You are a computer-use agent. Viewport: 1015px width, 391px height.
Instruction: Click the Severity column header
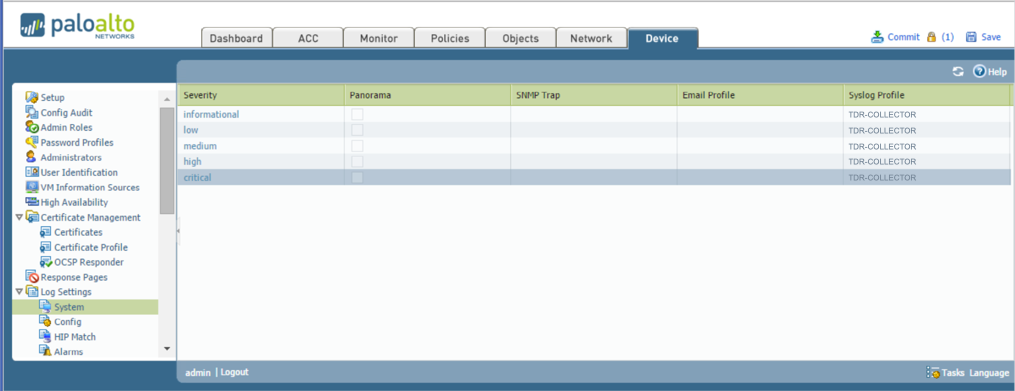pyautogui.click(x=260, y=95)
